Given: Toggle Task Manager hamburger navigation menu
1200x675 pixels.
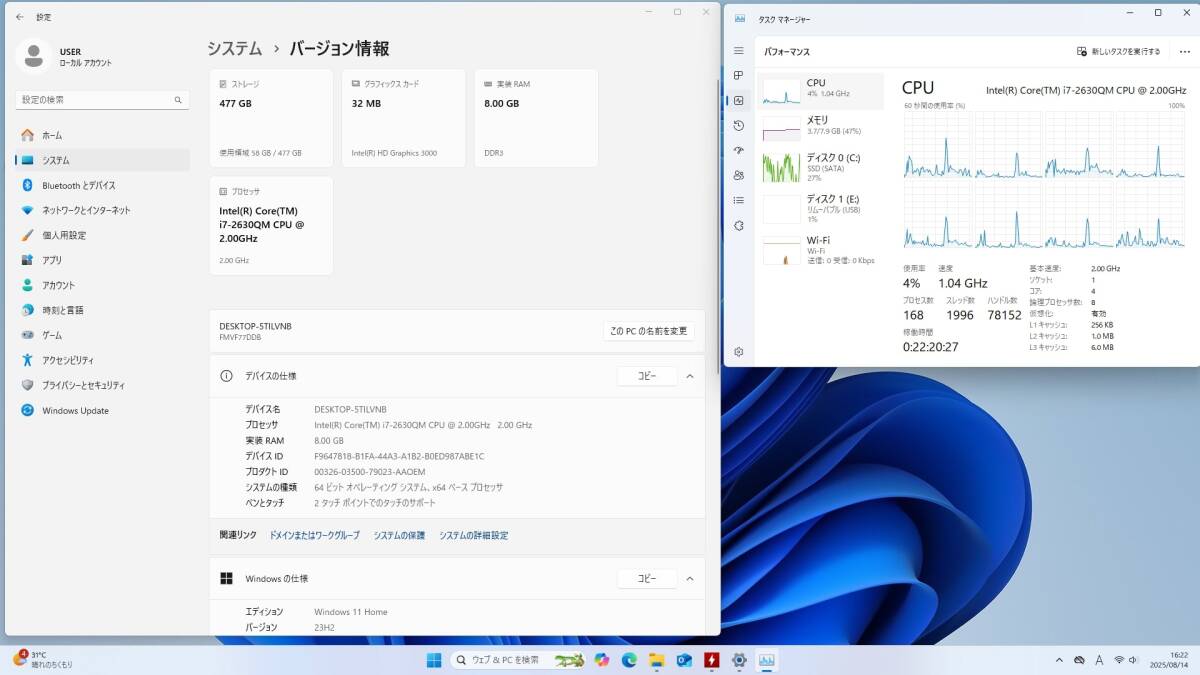Looking at the screenshot, I should coord(739,50).
